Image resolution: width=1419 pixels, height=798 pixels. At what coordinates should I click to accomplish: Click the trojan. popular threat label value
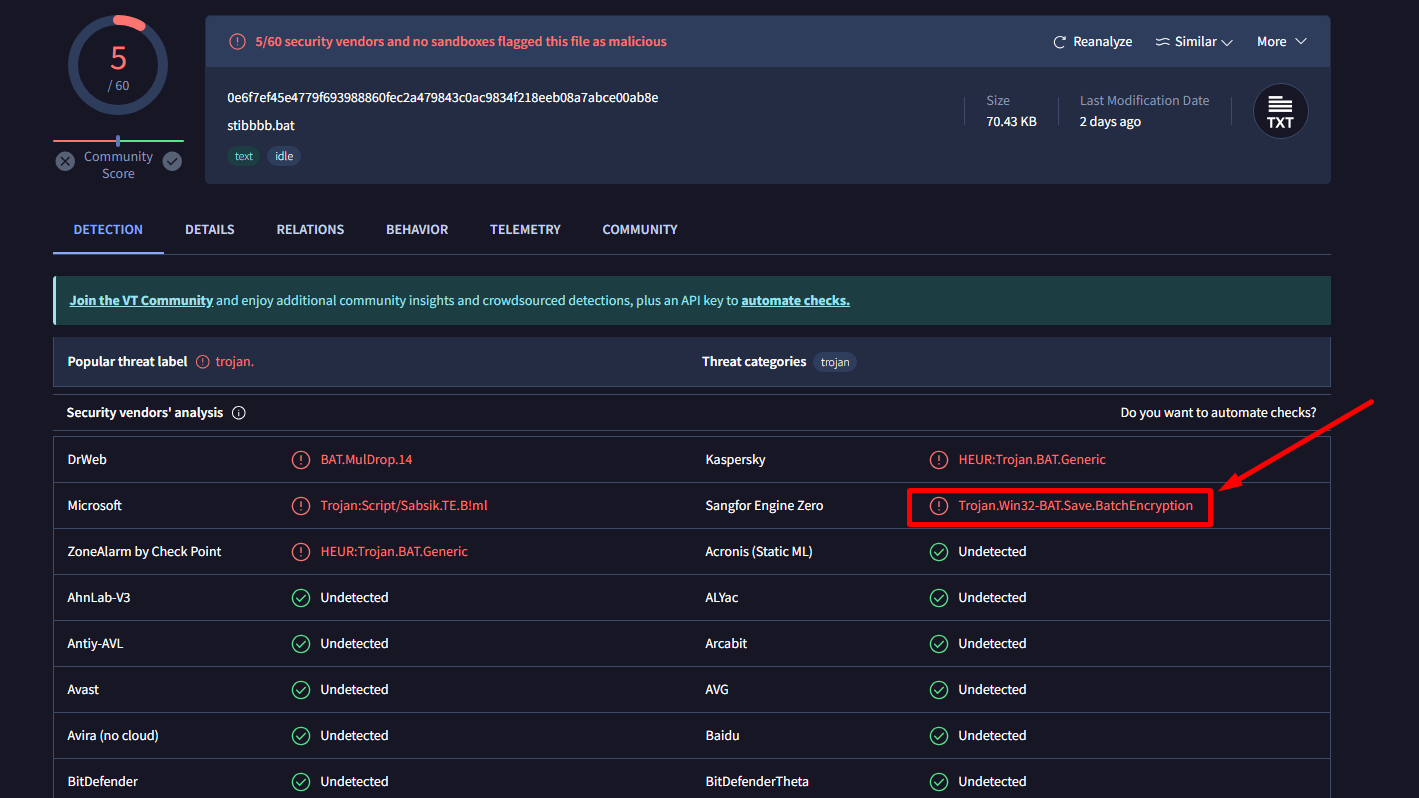tap(235, 362)
